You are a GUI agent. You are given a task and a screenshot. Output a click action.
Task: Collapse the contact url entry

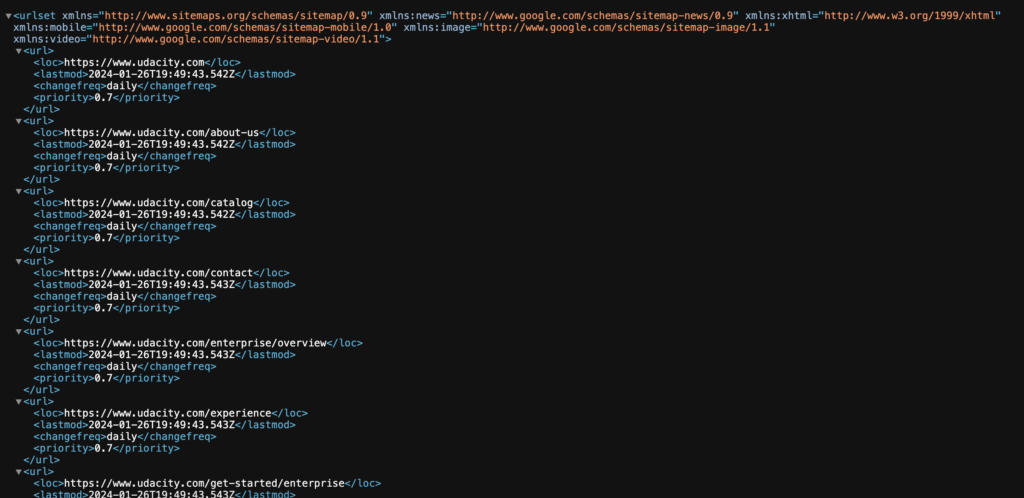click(x=19, y=261)
